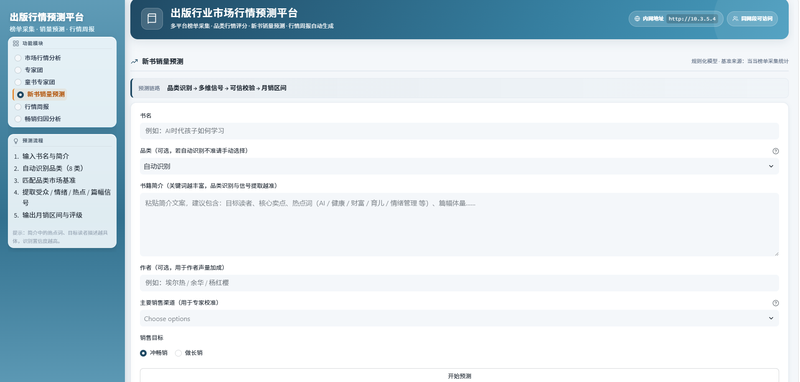Screen dimensions: 800x382
Task: Click the 规则化模型 · 基准来源 note text
Action: [740, 61]
